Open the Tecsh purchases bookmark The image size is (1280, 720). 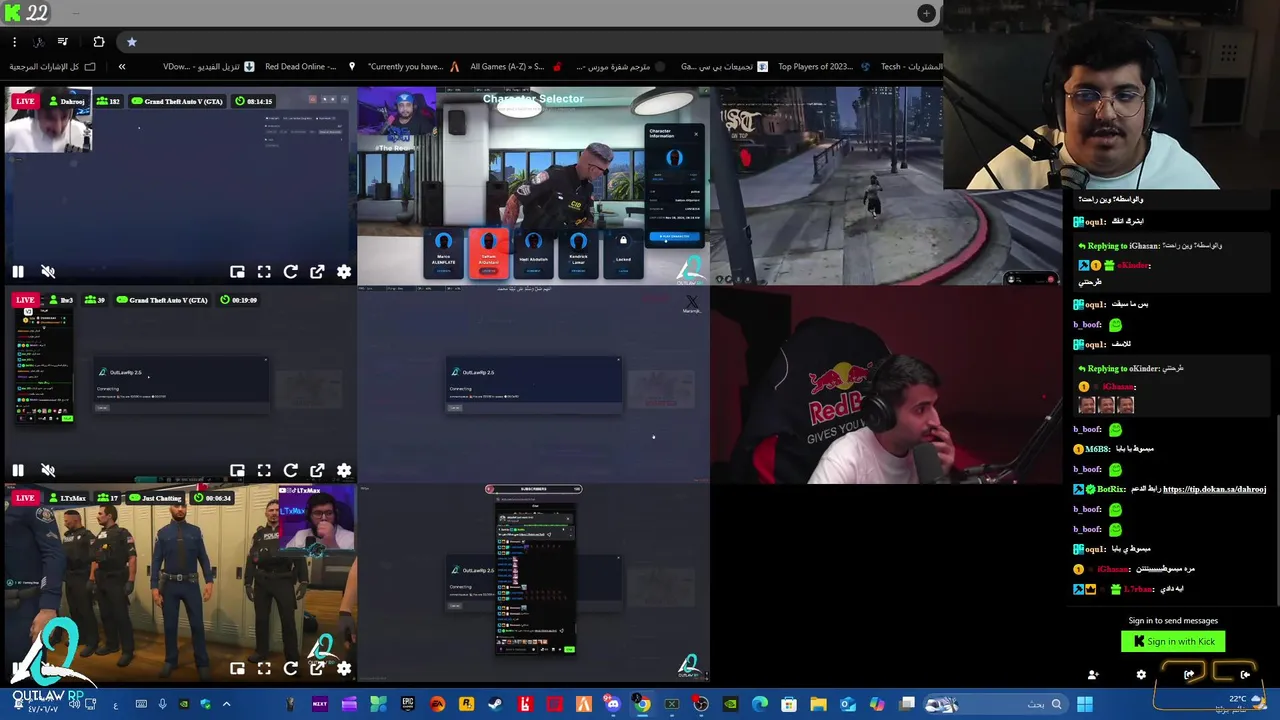click(x=911, y=67)
